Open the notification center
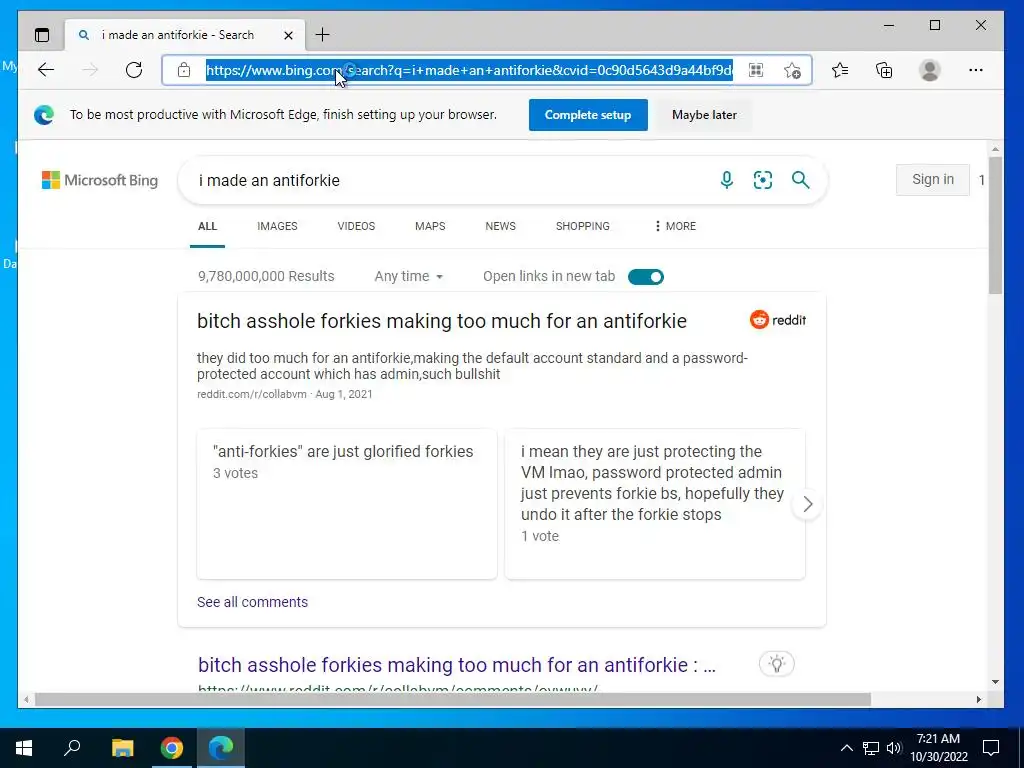 pyautogui.click(x=991, y=748)
